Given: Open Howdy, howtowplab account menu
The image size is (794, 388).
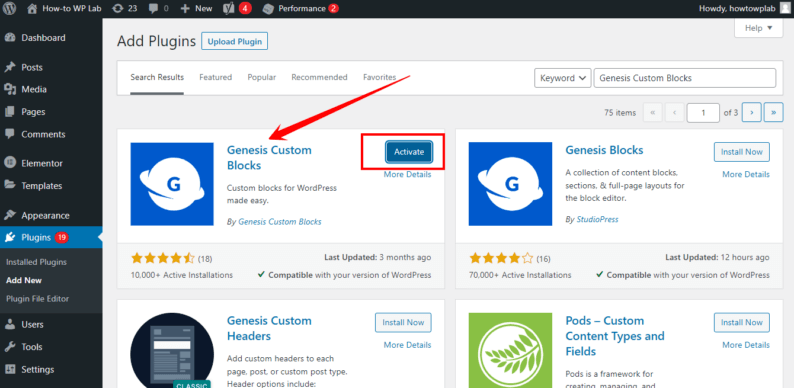Looking at the screenshot, I should [x=737, y=9].
